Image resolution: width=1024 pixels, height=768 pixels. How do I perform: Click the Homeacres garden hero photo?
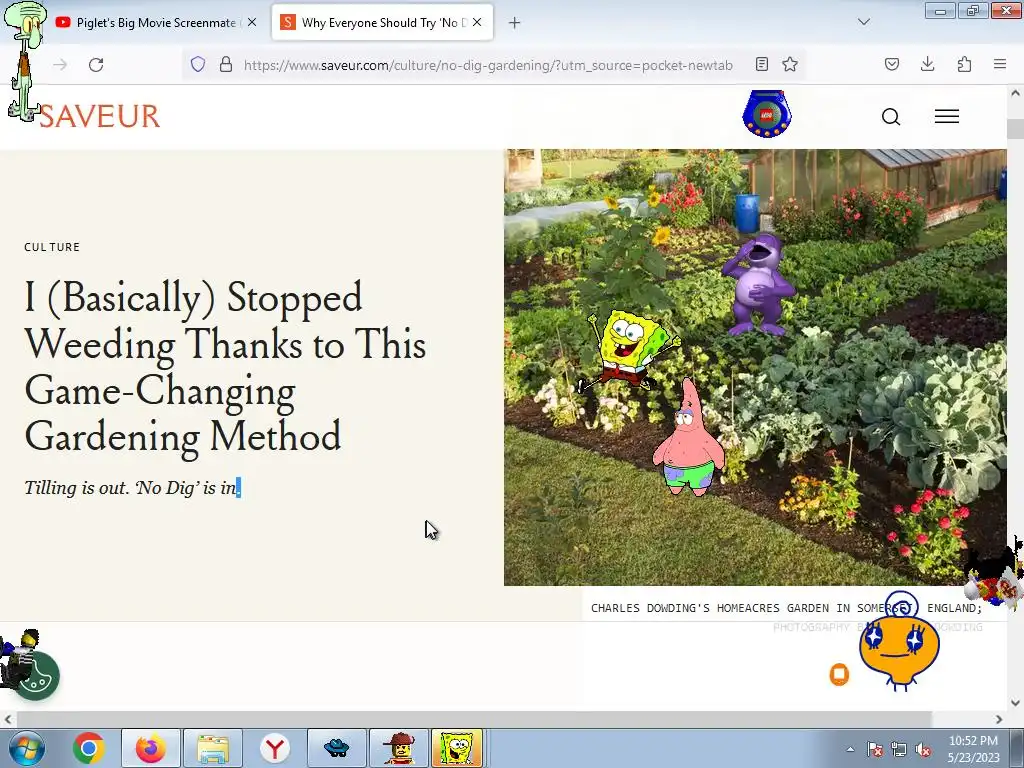pos(755,367)
